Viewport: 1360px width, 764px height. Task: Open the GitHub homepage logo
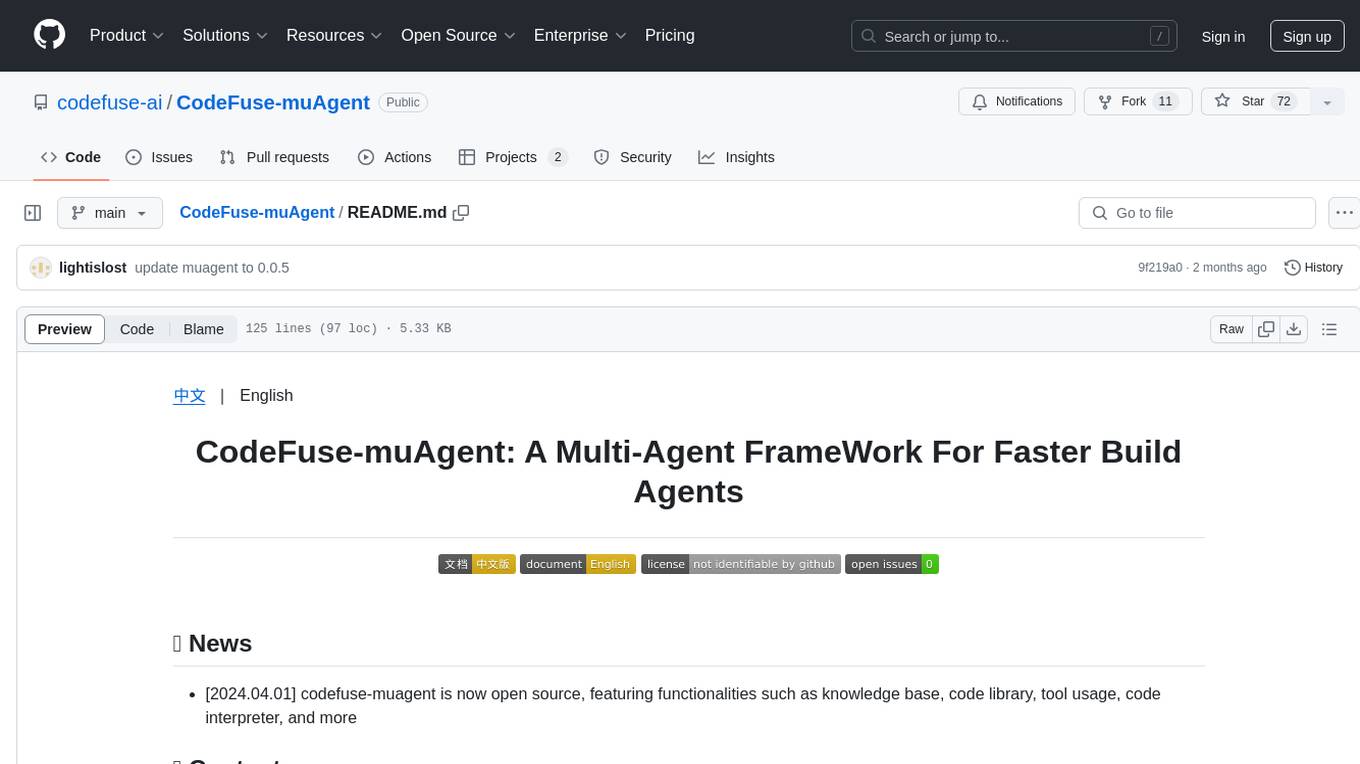click(49, 35)
